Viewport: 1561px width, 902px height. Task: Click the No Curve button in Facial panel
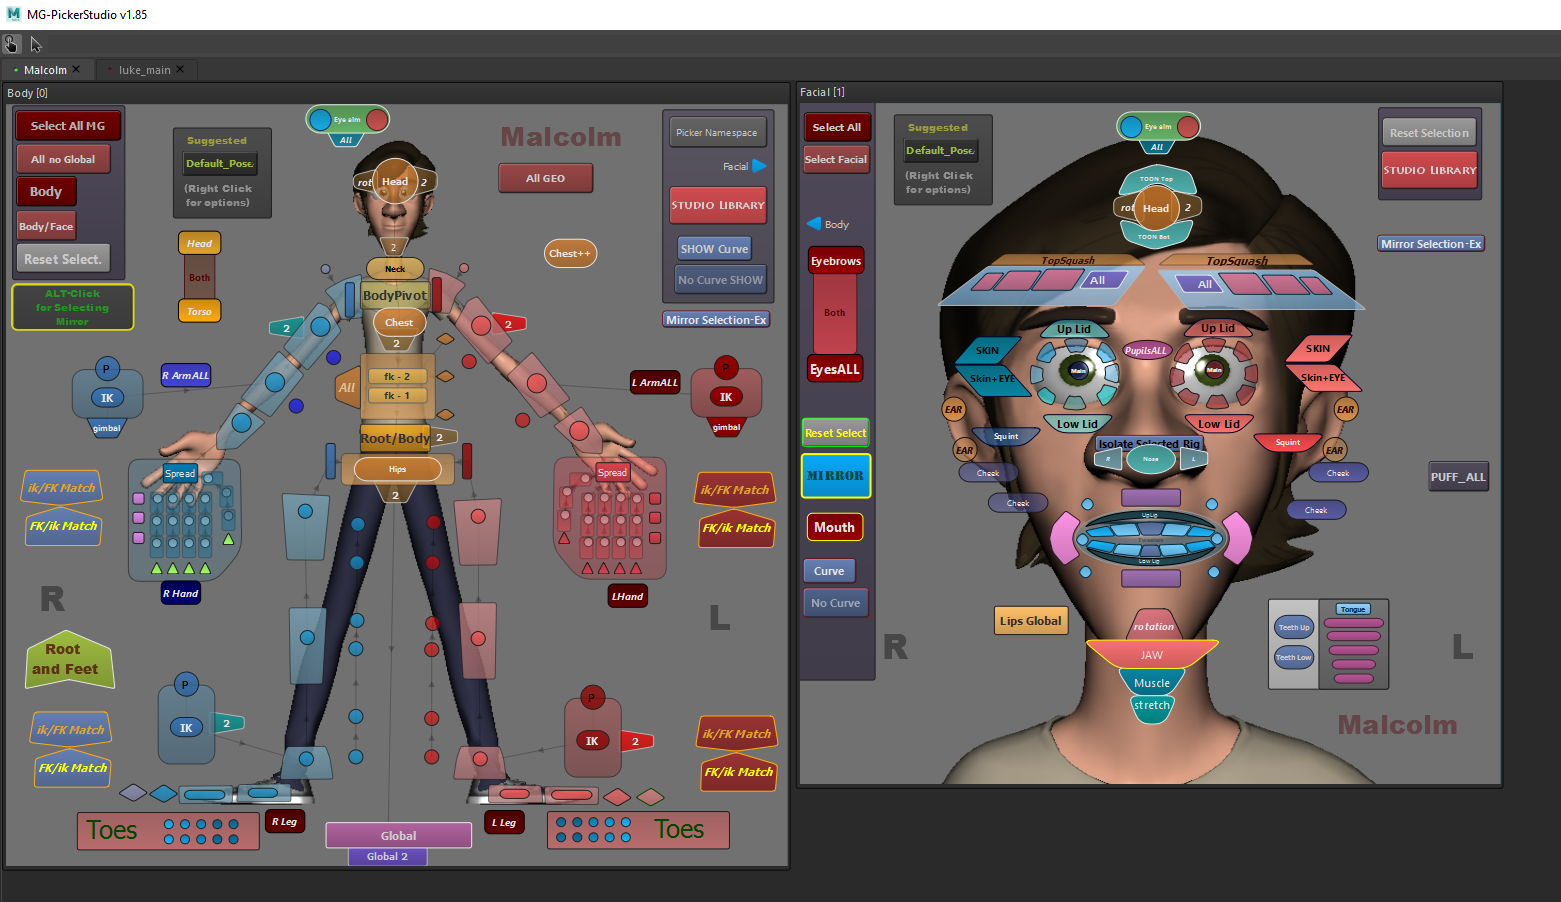(x=836, y=603)
